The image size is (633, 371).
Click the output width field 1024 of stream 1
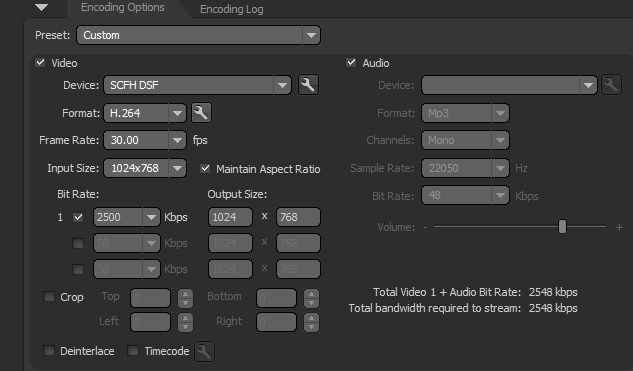click(x=230, y=217)
